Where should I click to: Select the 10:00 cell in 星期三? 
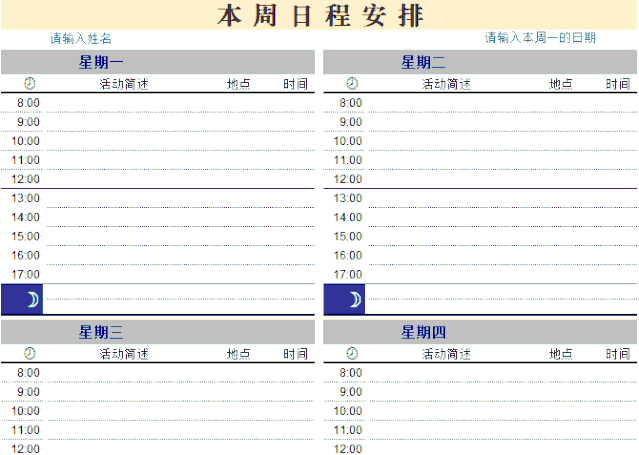(25, 411)
